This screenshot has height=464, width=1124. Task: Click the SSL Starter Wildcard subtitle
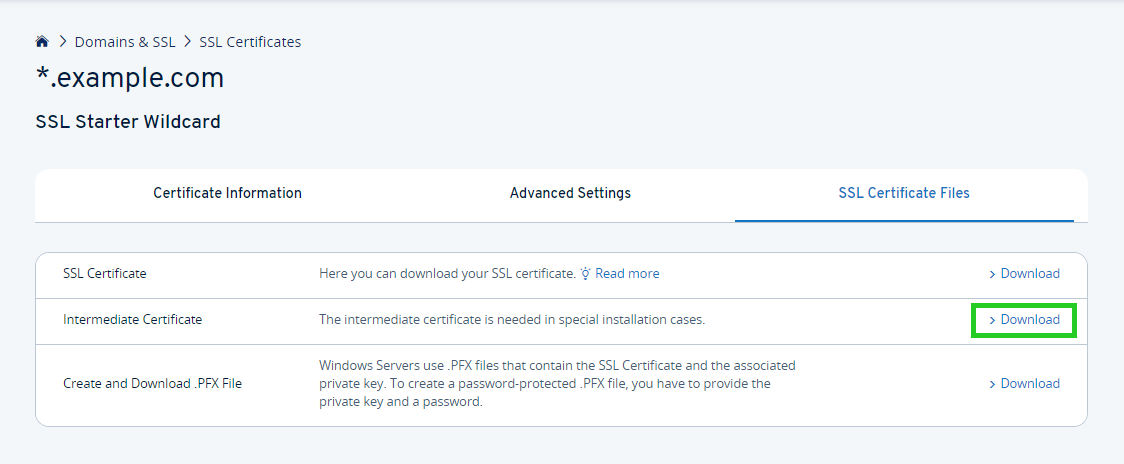click(x=128, y=122)
